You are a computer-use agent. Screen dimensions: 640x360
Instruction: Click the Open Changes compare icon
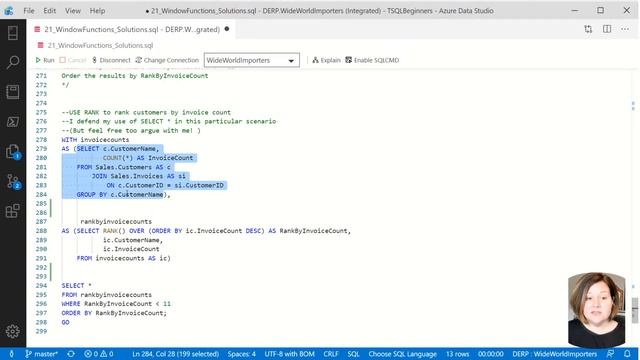pyautogui.click(x=588, y=29)
